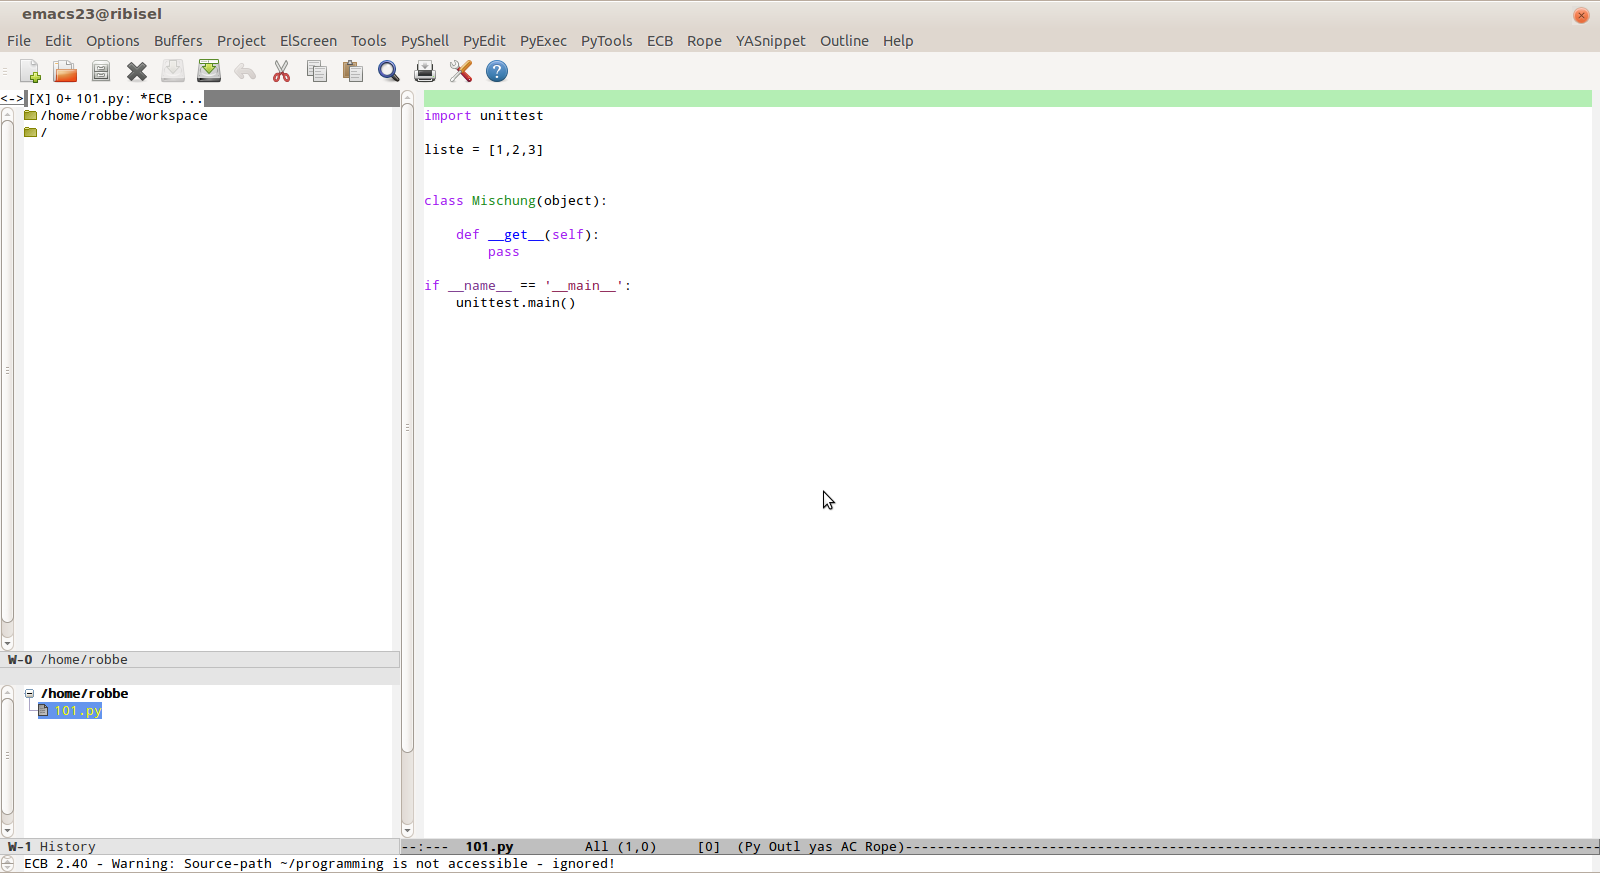Open the Buffers menu

click(x=178, y=41)
